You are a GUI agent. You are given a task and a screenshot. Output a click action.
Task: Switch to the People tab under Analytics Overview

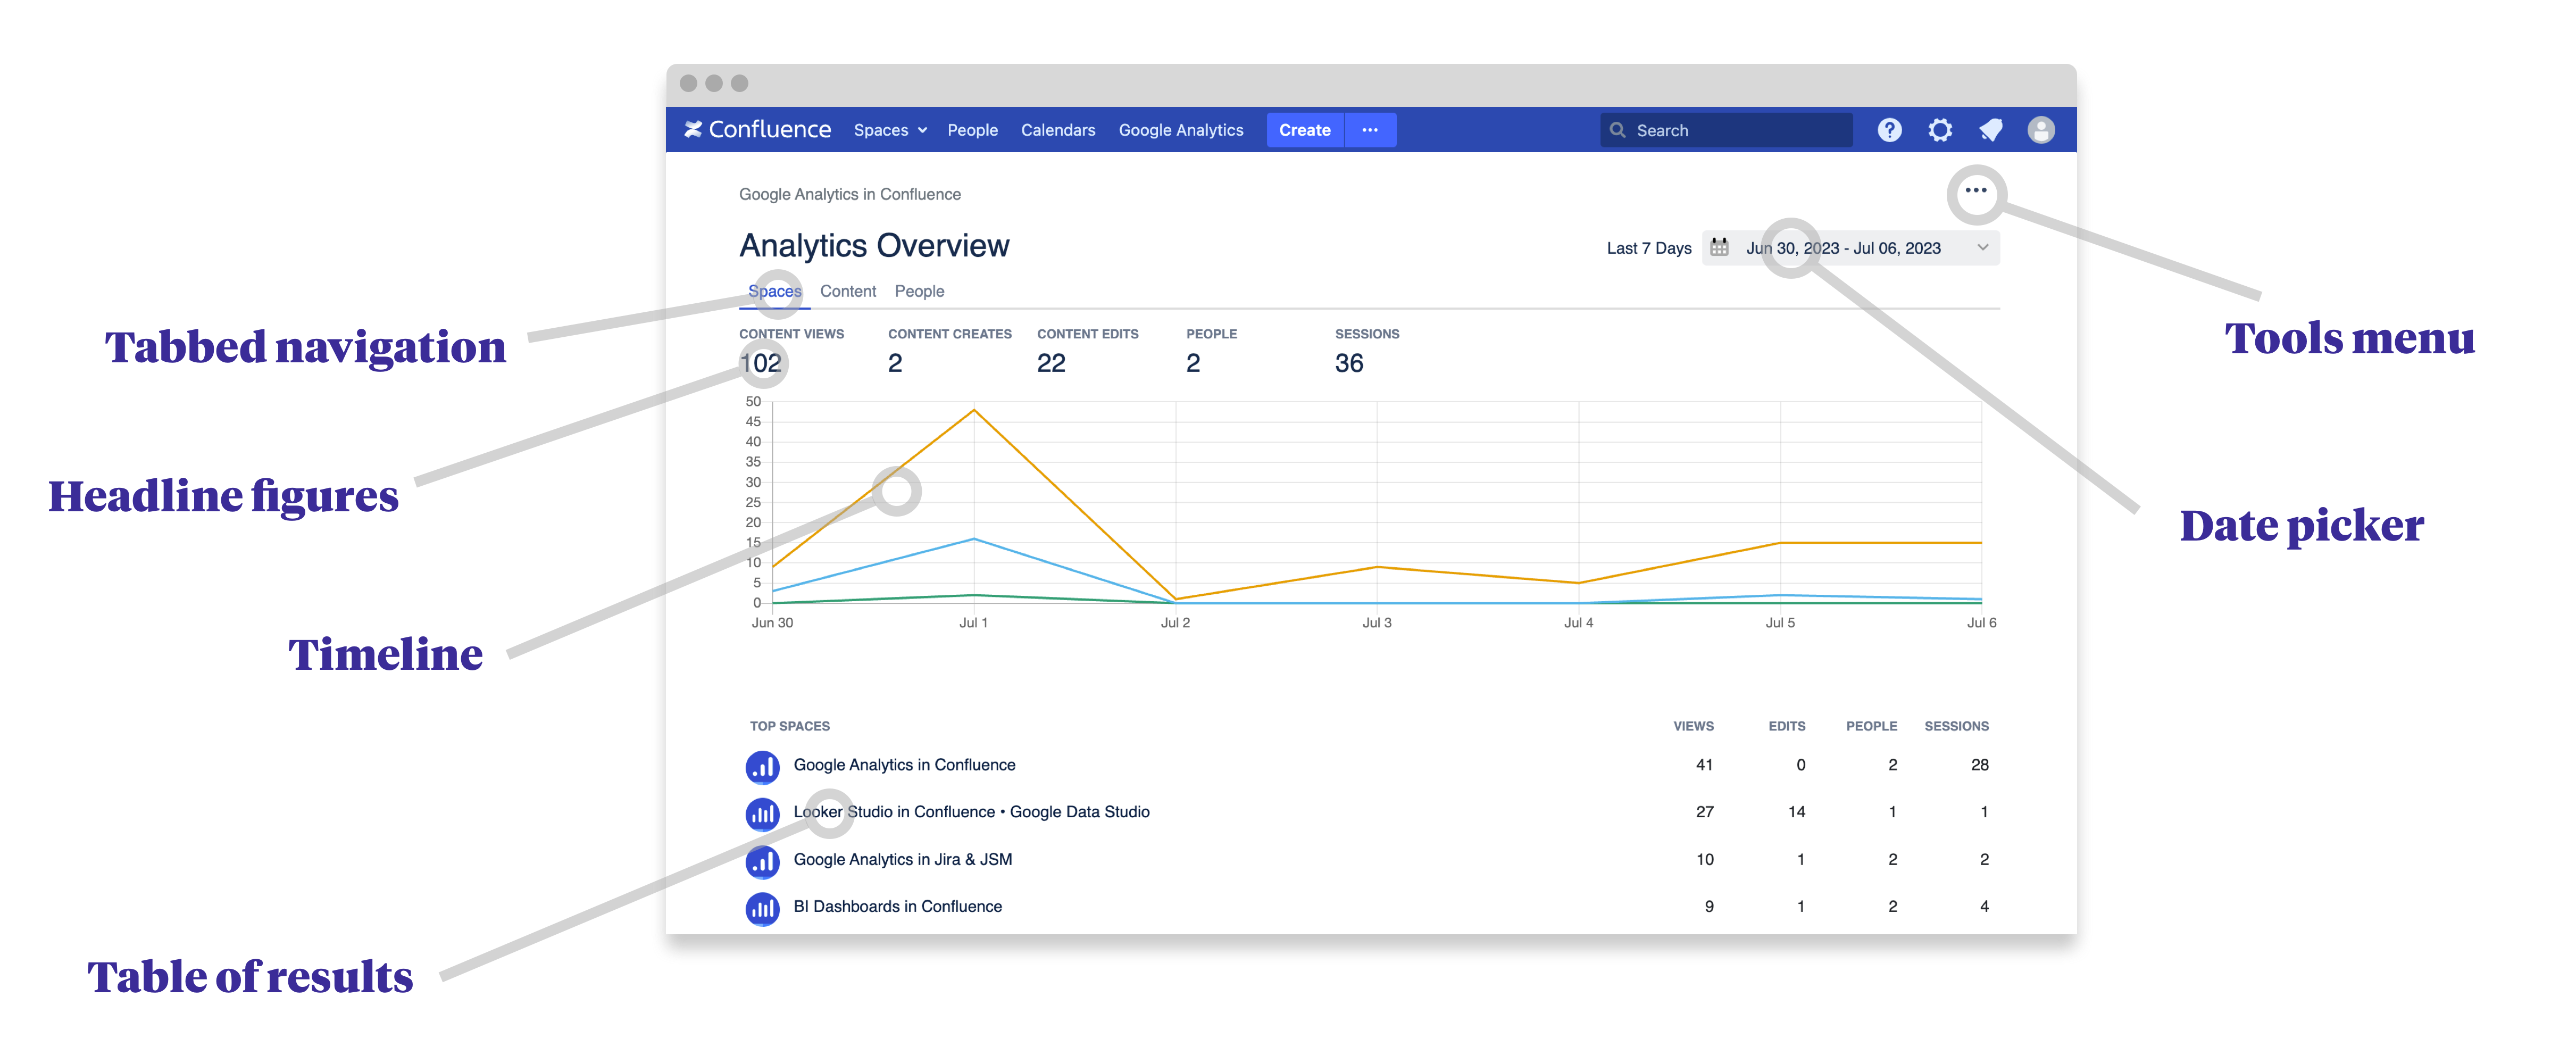(919, 291)
